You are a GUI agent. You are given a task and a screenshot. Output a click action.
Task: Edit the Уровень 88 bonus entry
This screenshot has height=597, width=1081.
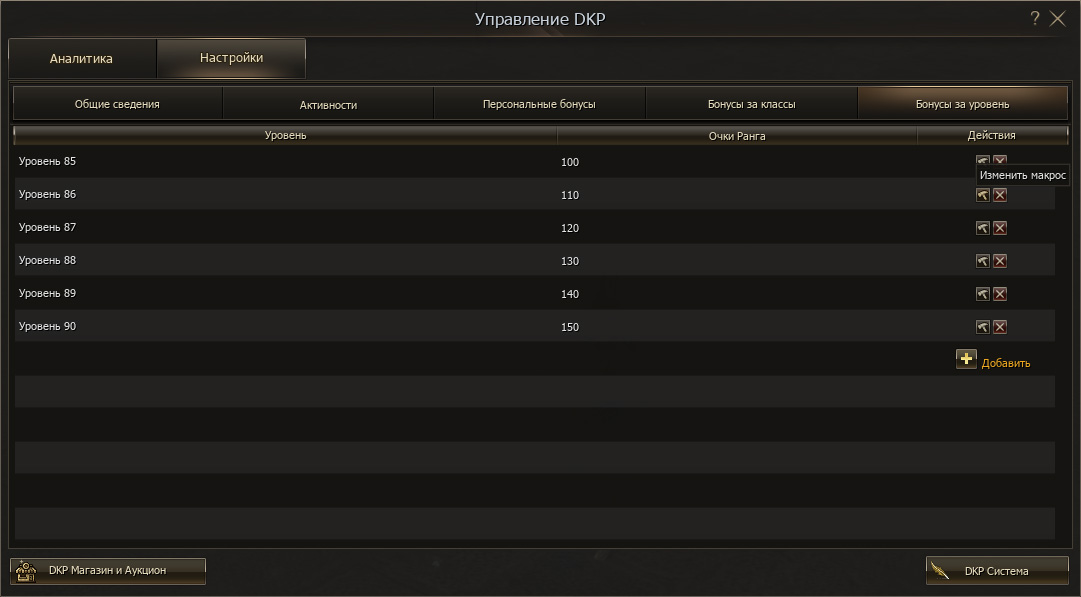(982, 261)
